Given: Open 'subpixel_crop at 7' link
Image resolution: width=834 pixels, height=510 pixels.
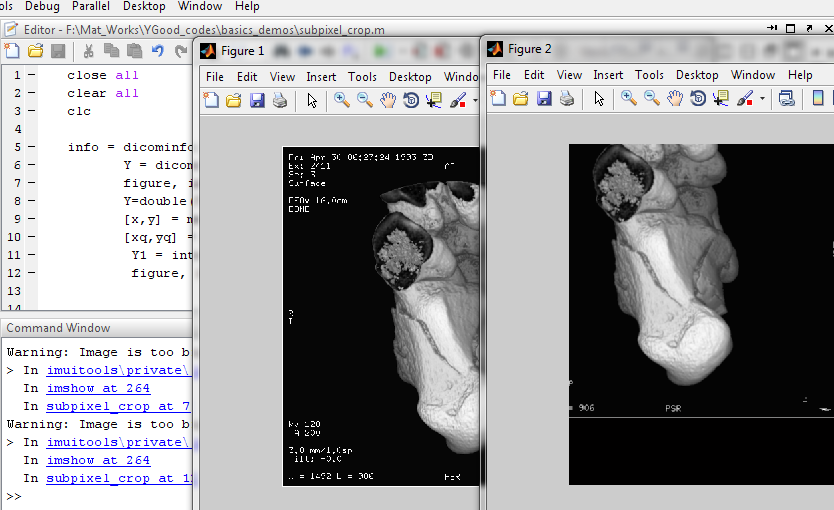Looking at the screenshot, I should point(118,406).
